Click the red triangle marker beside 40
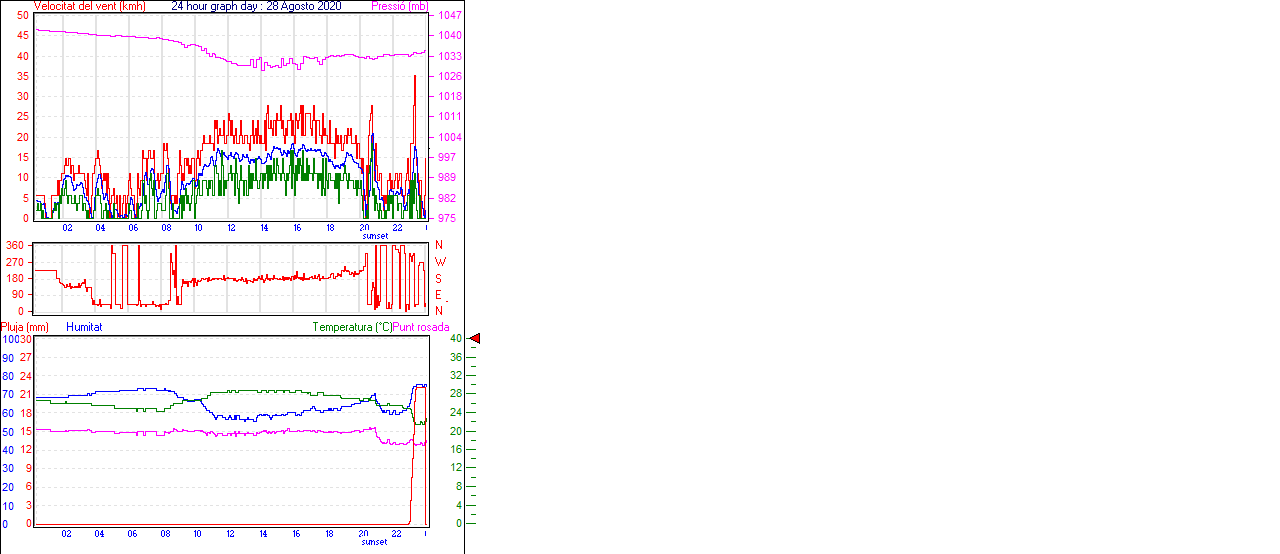Image resolution: width=1280 pixels, height=554 pixels. [x=475, y=339]
